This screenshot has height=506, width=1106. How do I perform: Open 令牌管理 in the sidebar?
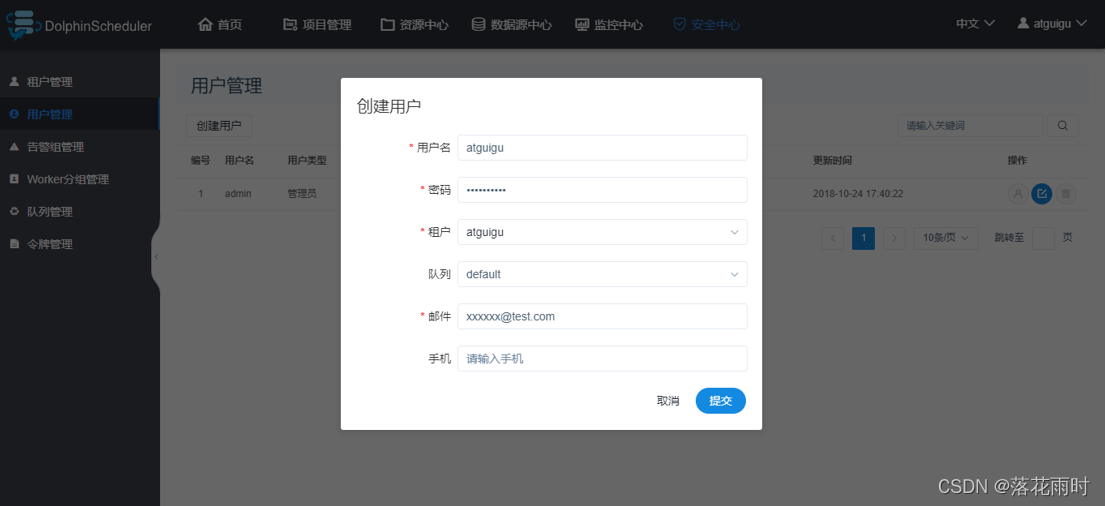80,244
